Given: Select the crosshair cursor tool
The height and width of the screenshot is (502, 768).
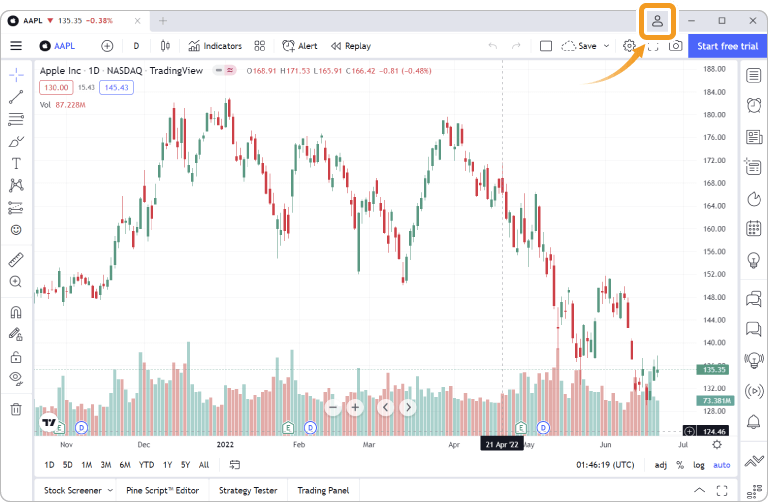Looking at the screenshot, I should (x=16, y=75).
